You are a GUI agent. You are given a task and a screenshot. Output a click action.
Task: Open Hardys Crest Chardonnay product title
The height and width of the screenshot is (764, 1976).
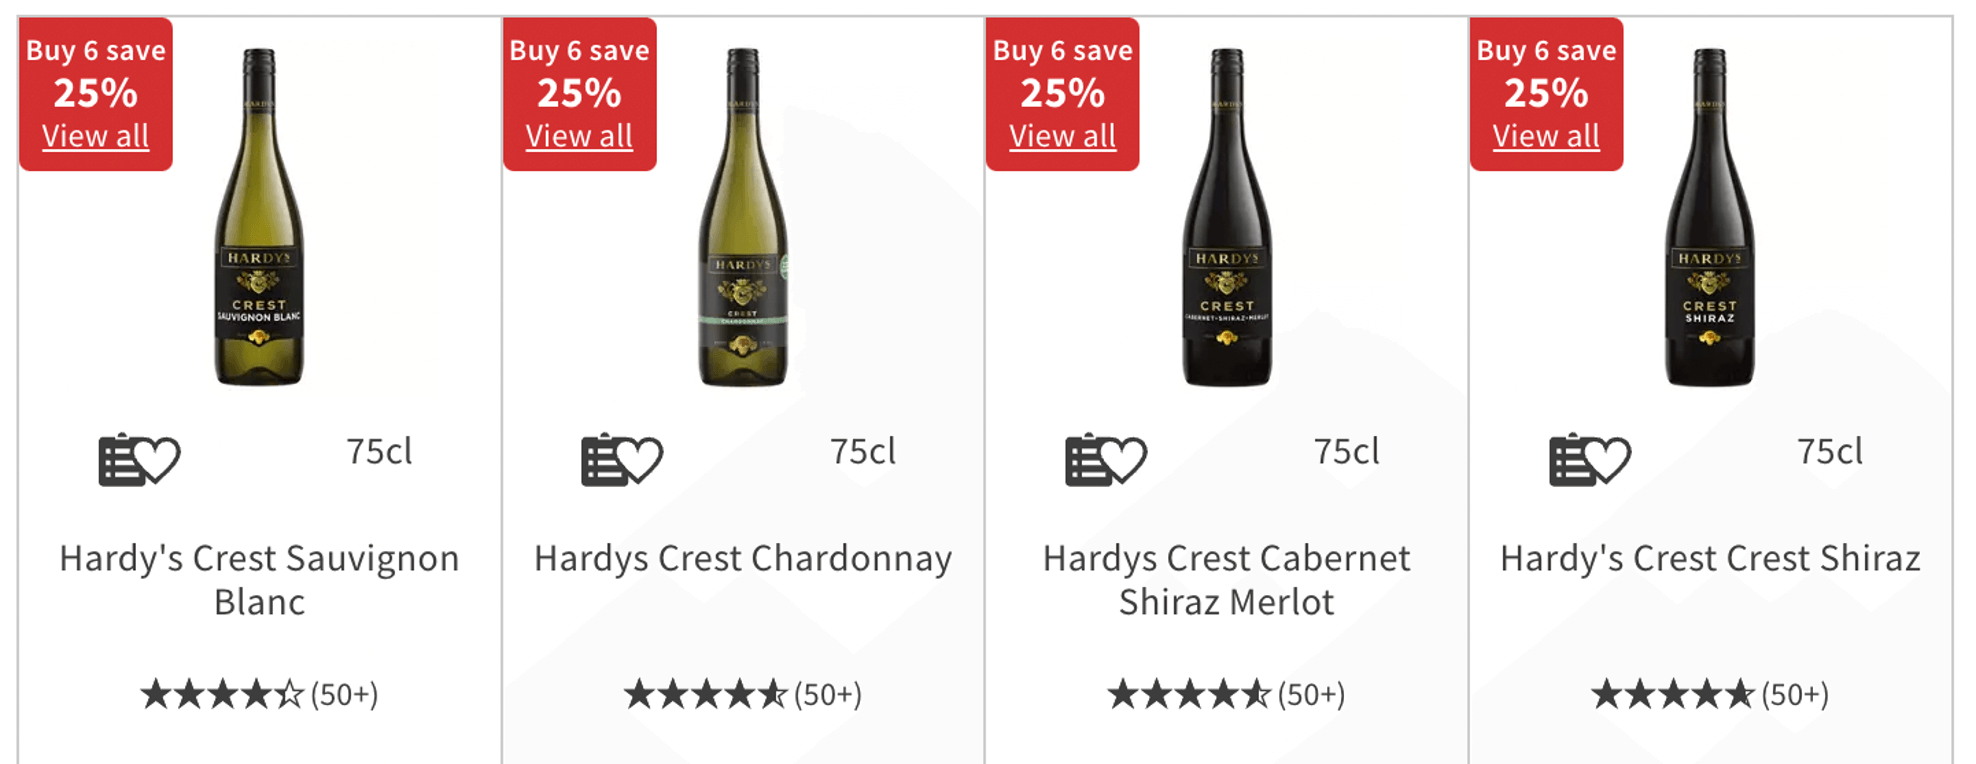(743, 558)
